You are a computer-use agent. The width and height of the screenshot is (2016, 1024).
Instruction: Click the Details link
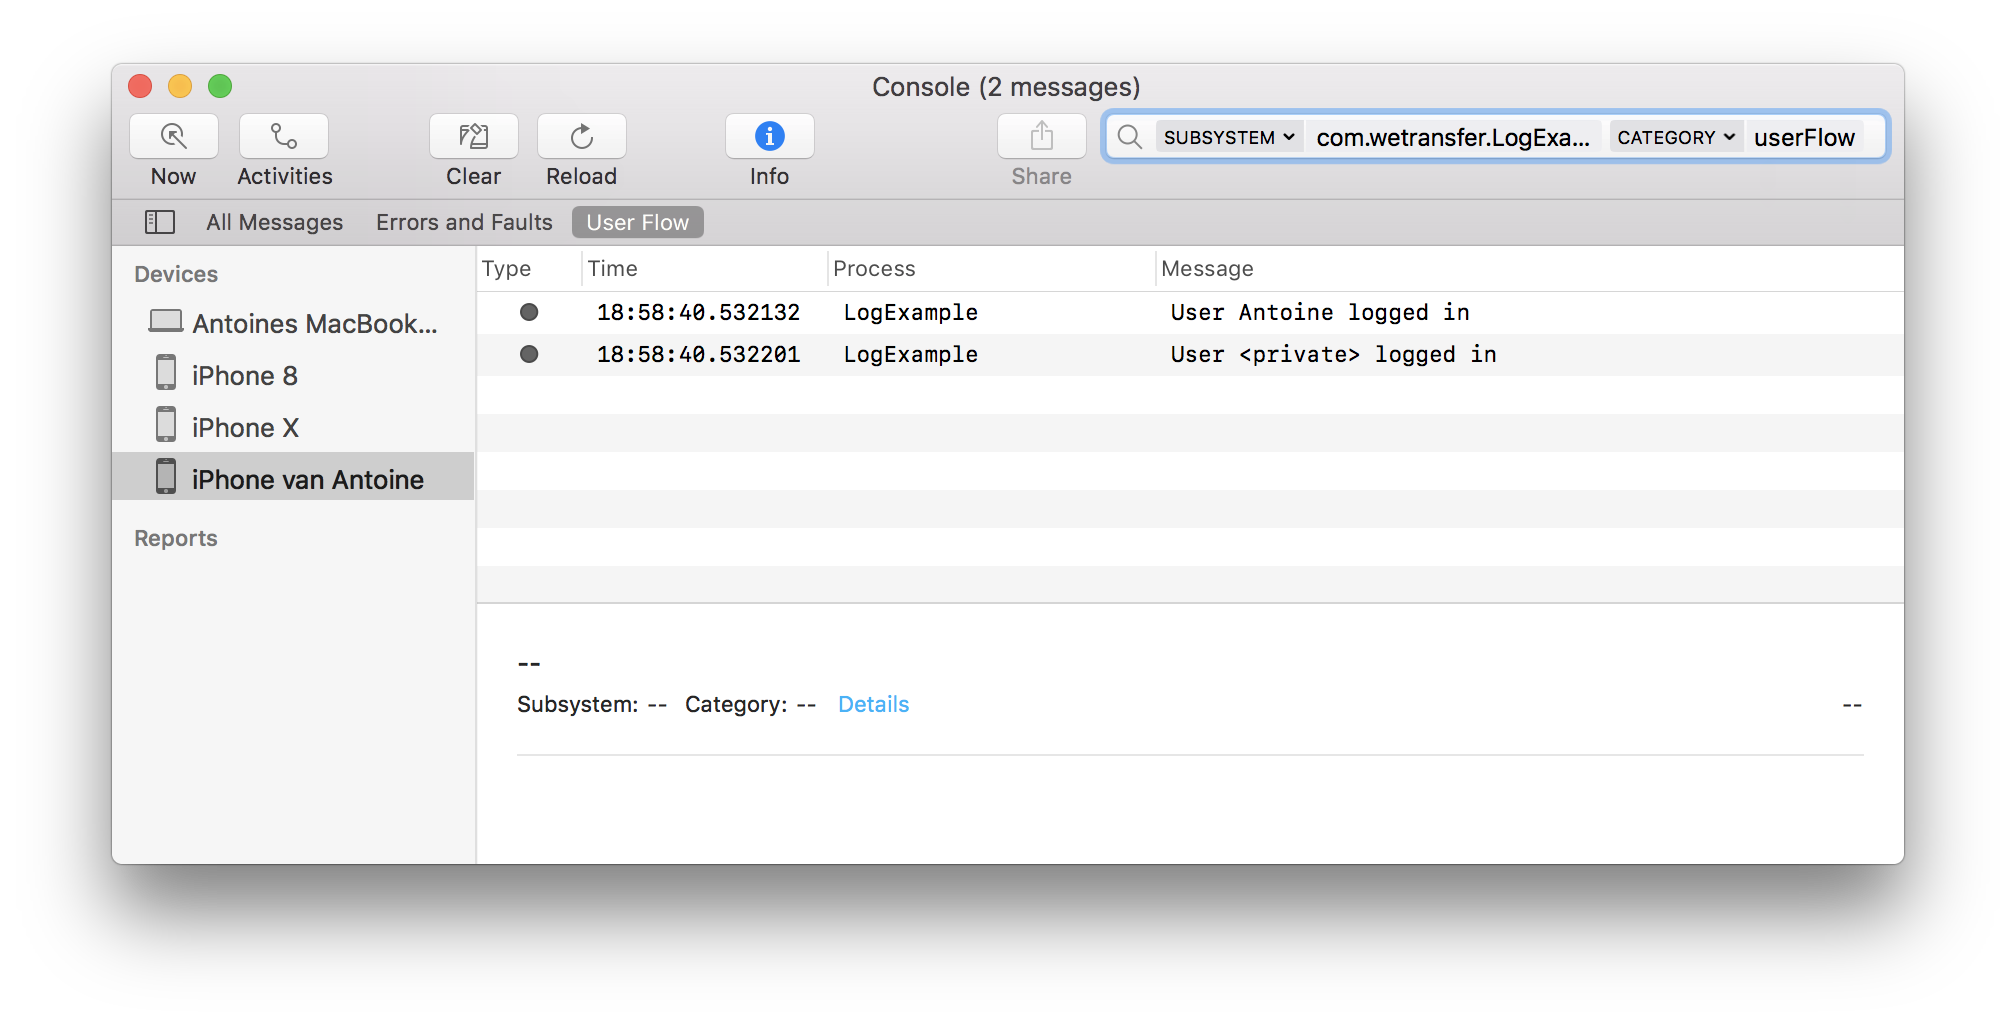(872, 704)
